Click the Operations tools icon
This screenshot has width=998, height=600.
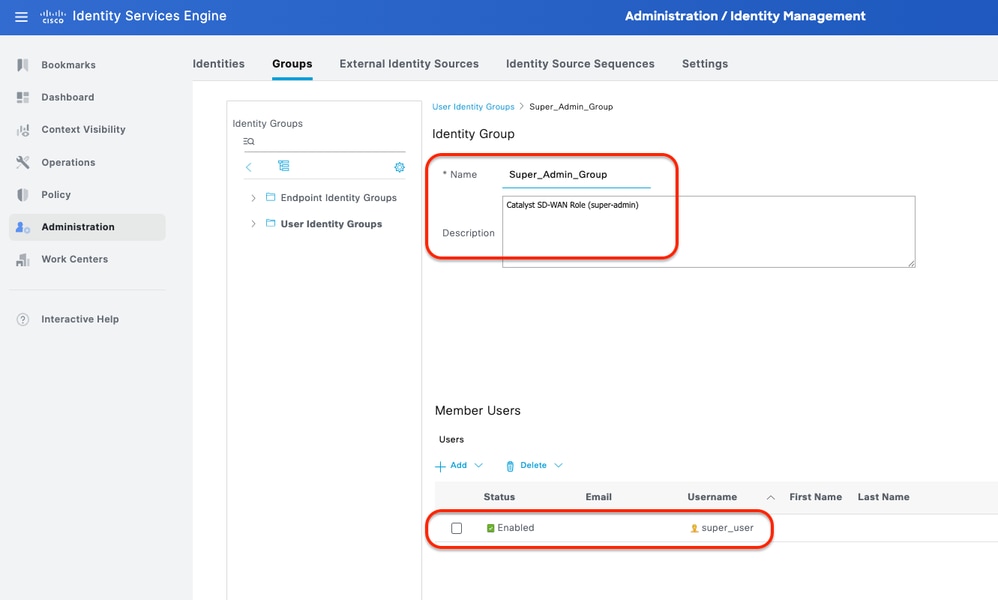point(23,162)
